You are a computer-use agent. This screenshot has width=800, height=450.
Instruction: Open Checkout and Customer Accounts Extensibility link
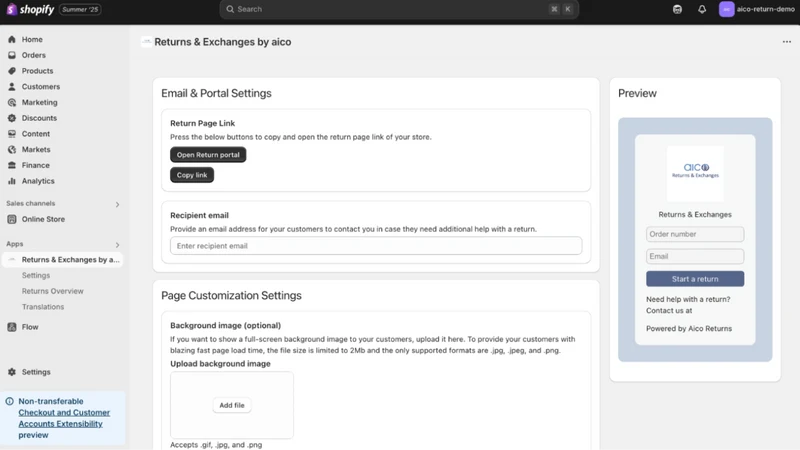pos(64,418)
